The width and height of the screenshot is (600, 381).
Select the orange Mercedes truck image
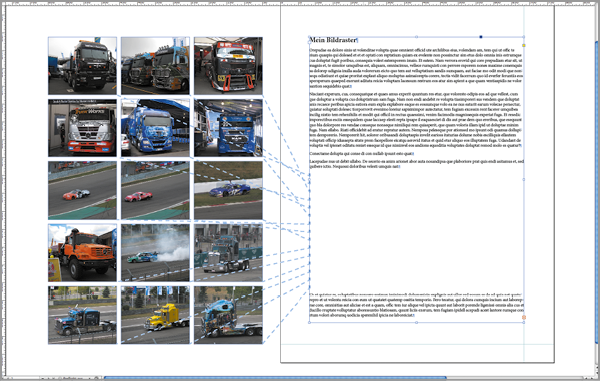(82, 252)
